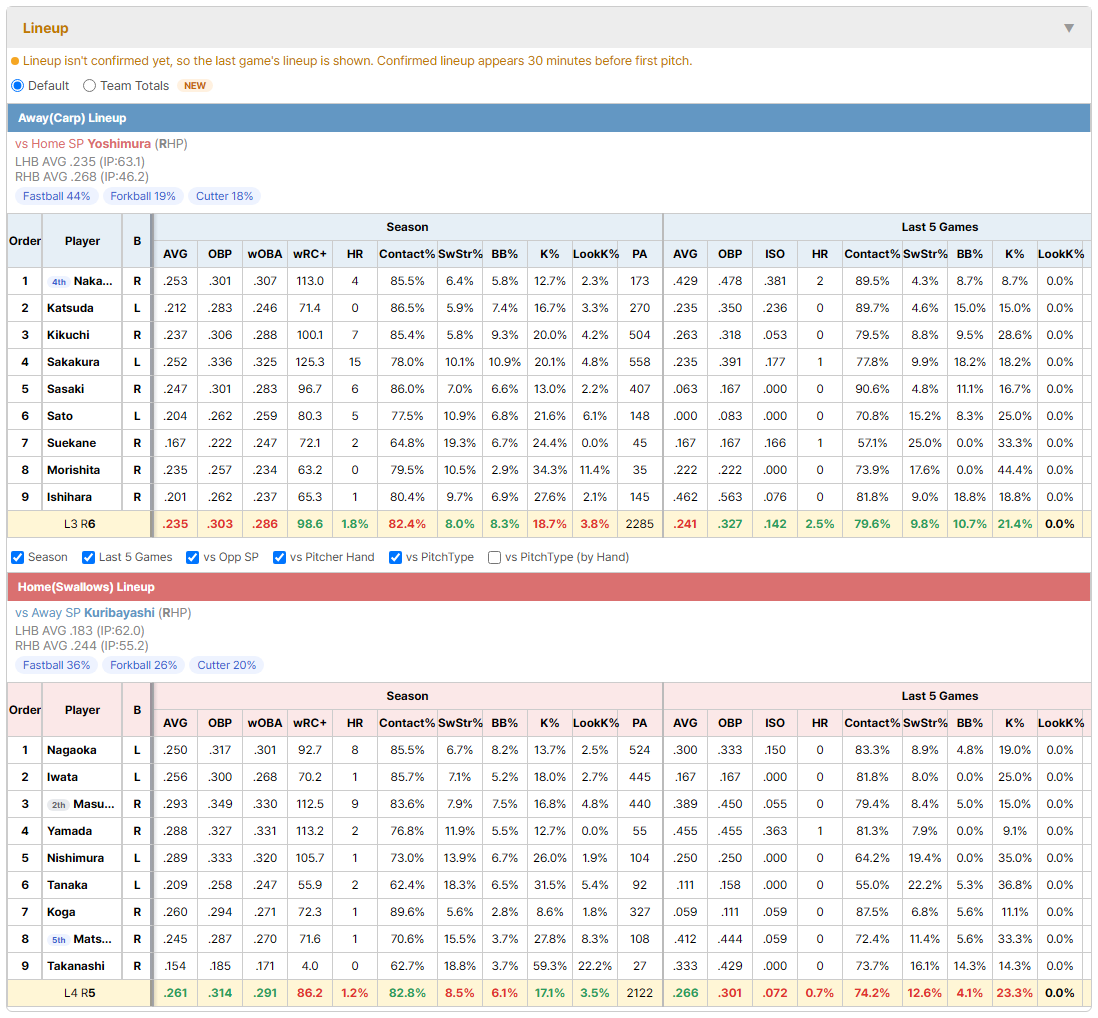The width and height of the screenshot is (1098, 1018).
Task: Click the Cutter 20% pitch tag
Action: (x=227, y=665)
